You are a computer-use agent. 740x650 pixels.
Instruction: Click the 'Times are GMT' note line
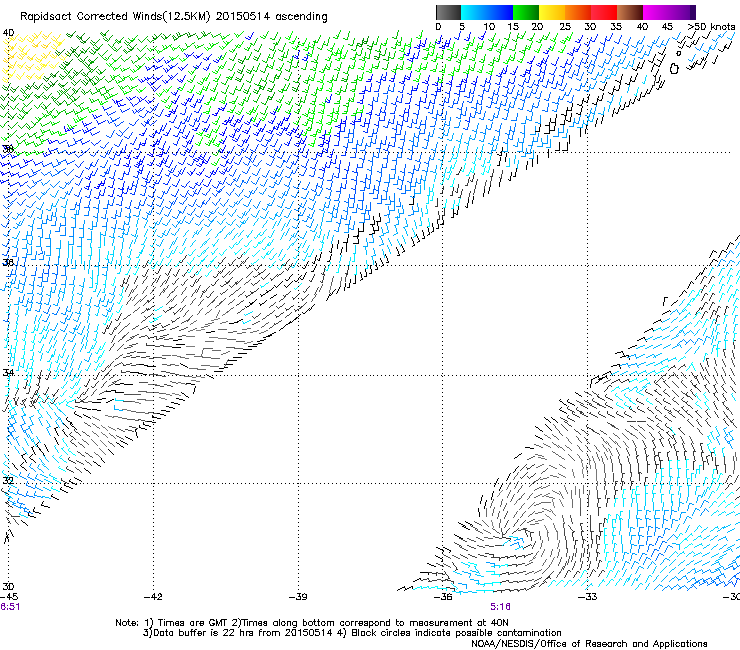click(x=312, y=623)
